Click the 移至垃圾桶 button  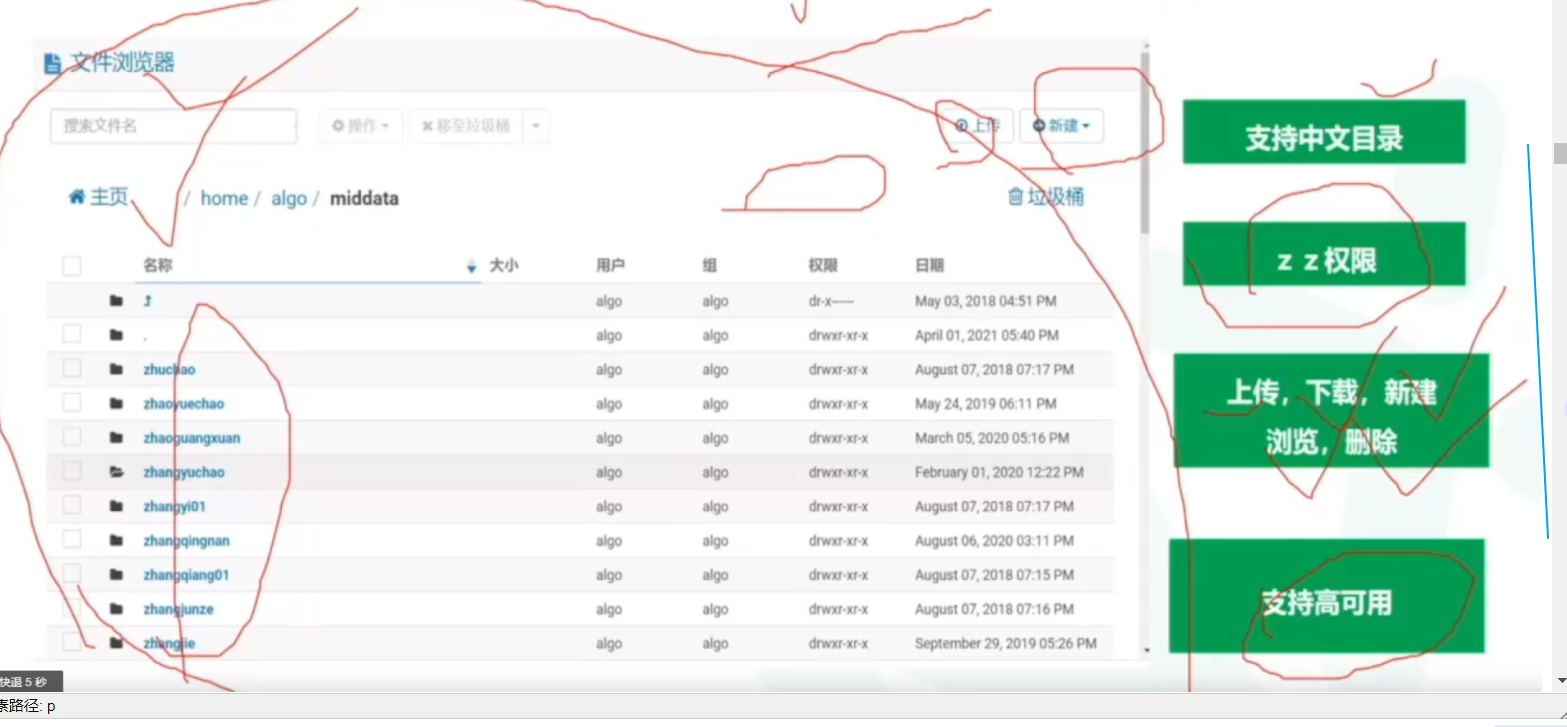pyautogui.click(x=466, y=126)
